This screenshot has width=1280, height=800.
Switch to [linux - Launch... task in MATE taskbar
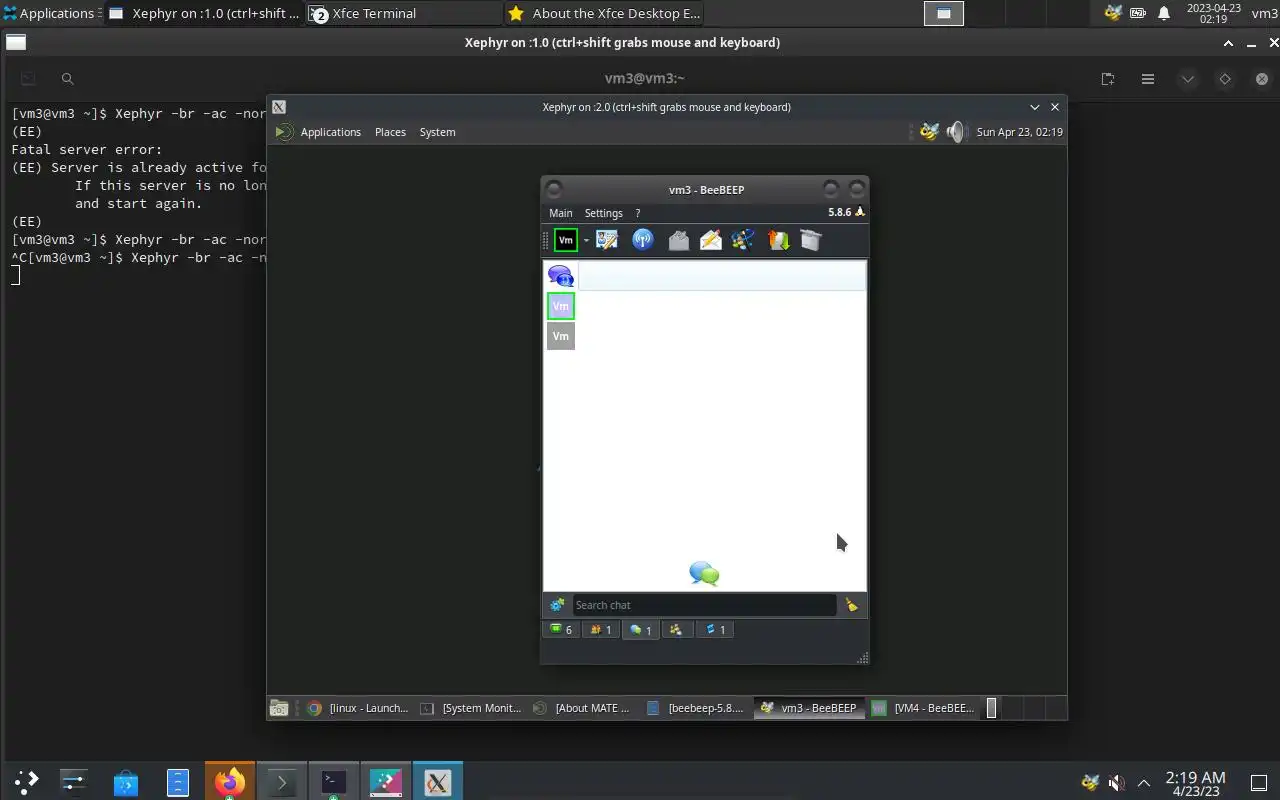[357, 708]
